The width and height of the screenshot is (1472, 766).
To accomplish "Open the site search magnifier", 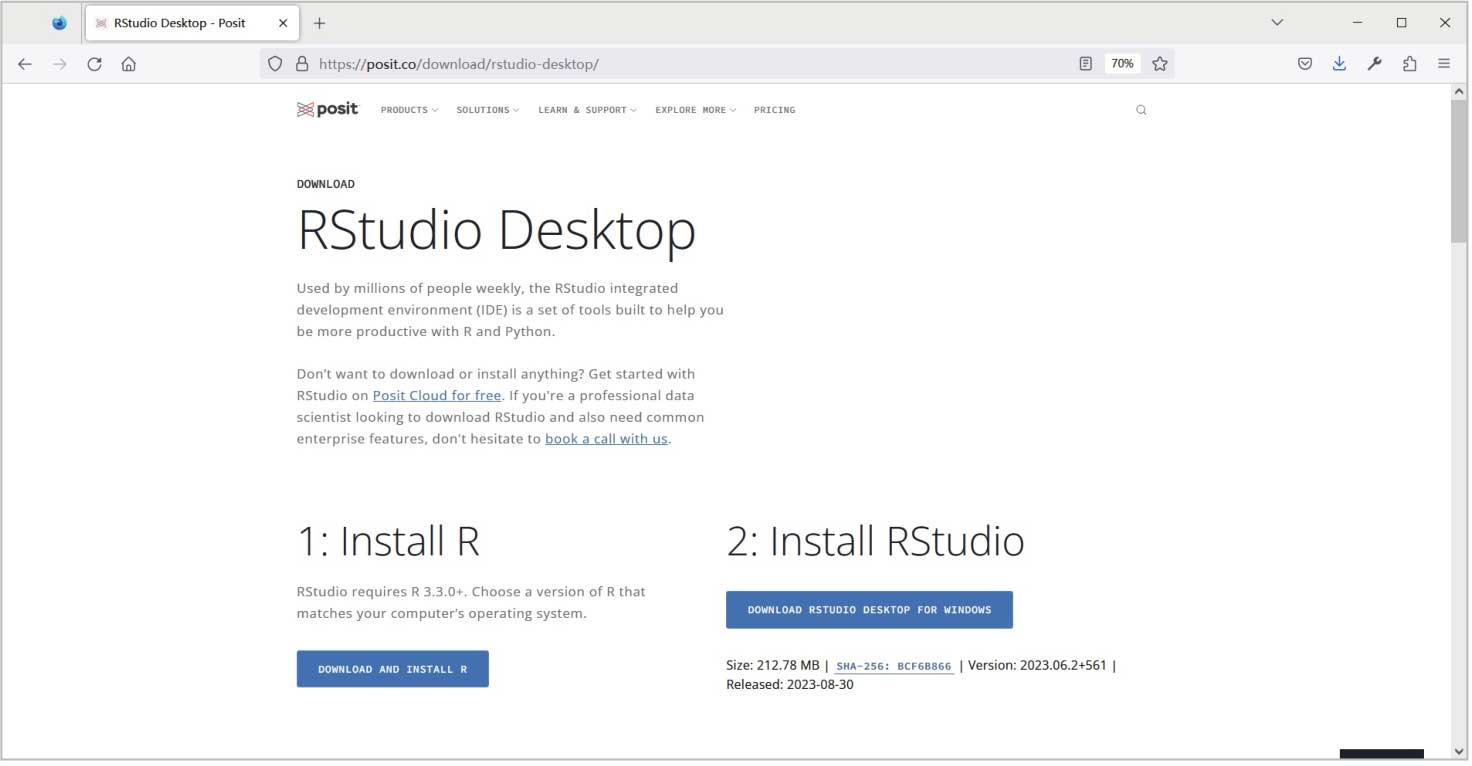I will (x=1141, y=110).
